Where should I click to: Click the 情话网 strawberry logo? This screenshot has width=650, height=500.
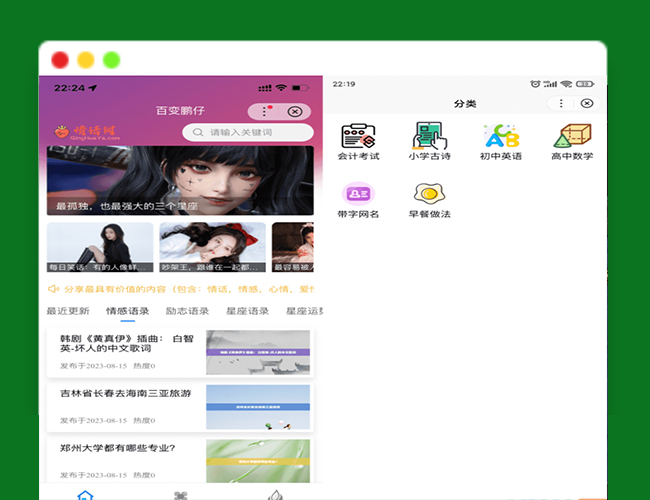pos(87,132)
